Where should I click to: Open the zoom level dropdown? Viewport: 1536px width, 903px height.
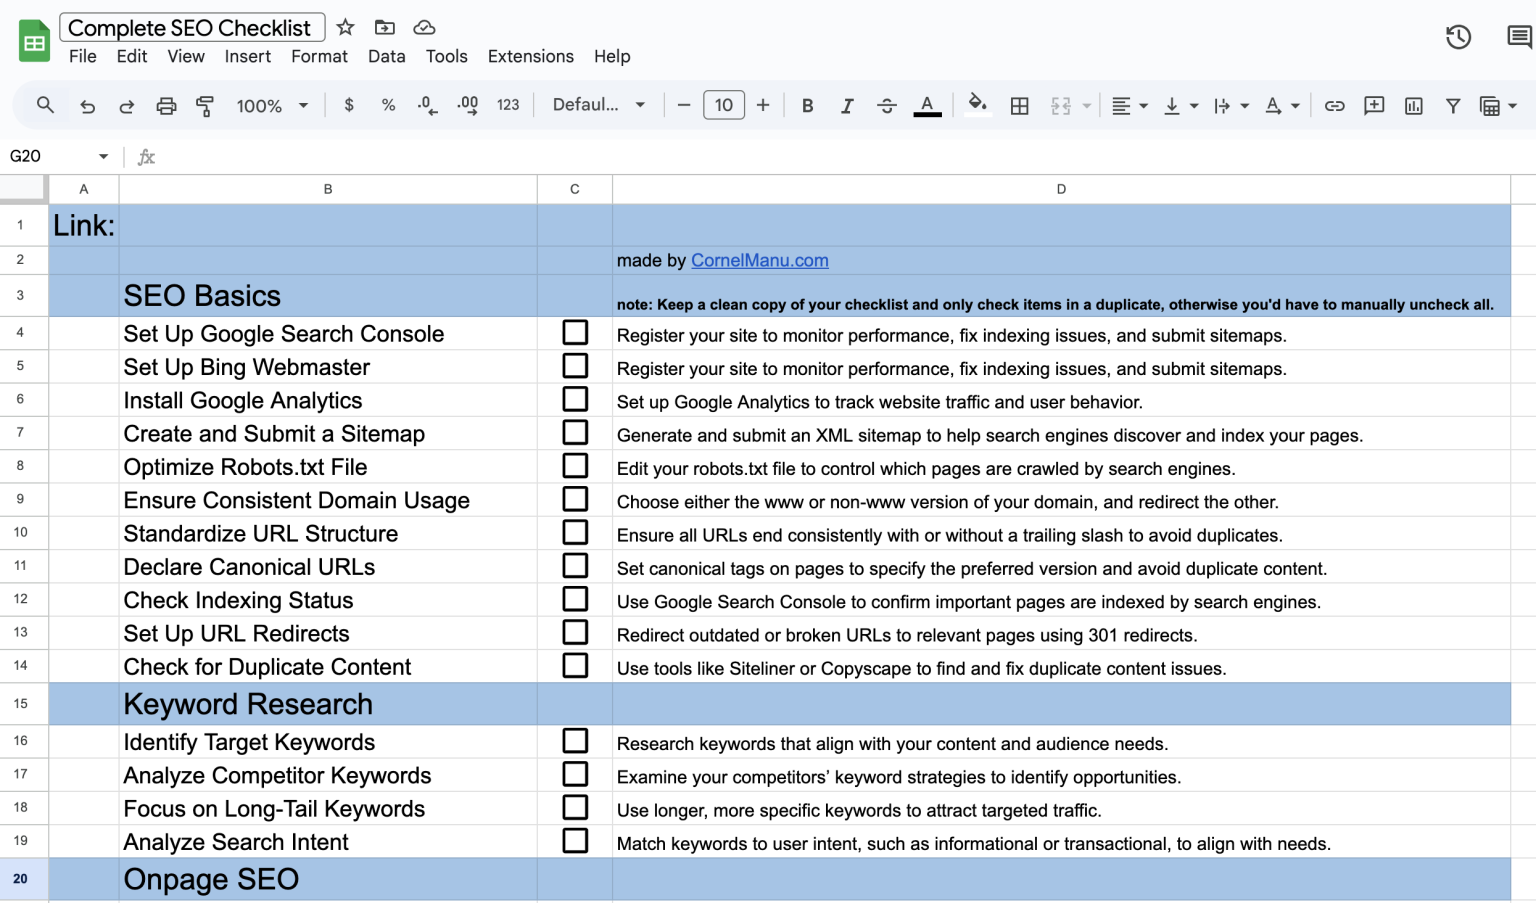coord(271,105)
